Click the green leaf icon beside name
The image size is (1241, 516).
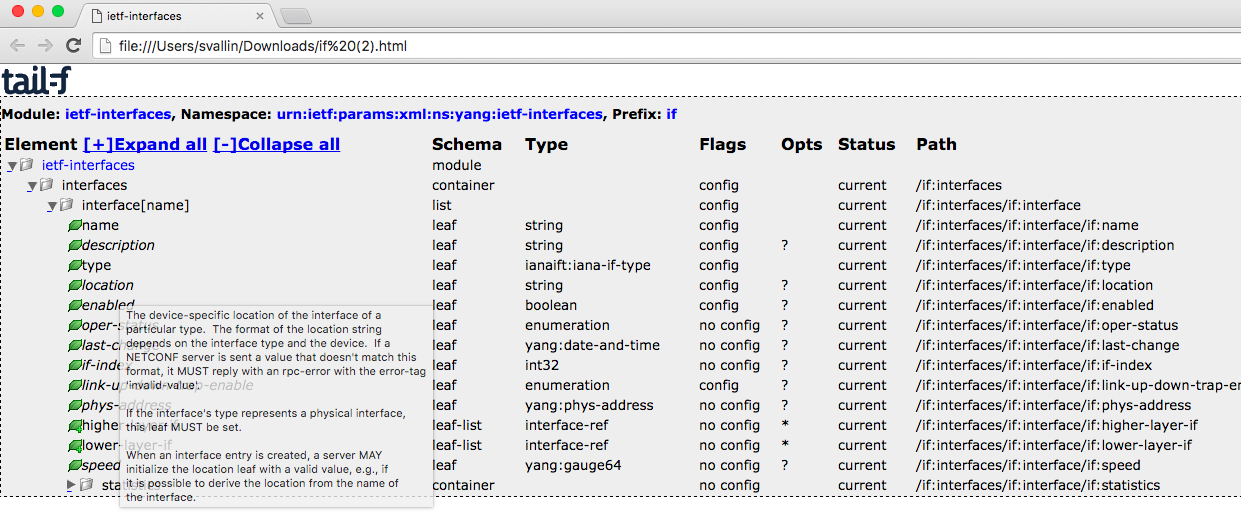(x=74, y=225)
